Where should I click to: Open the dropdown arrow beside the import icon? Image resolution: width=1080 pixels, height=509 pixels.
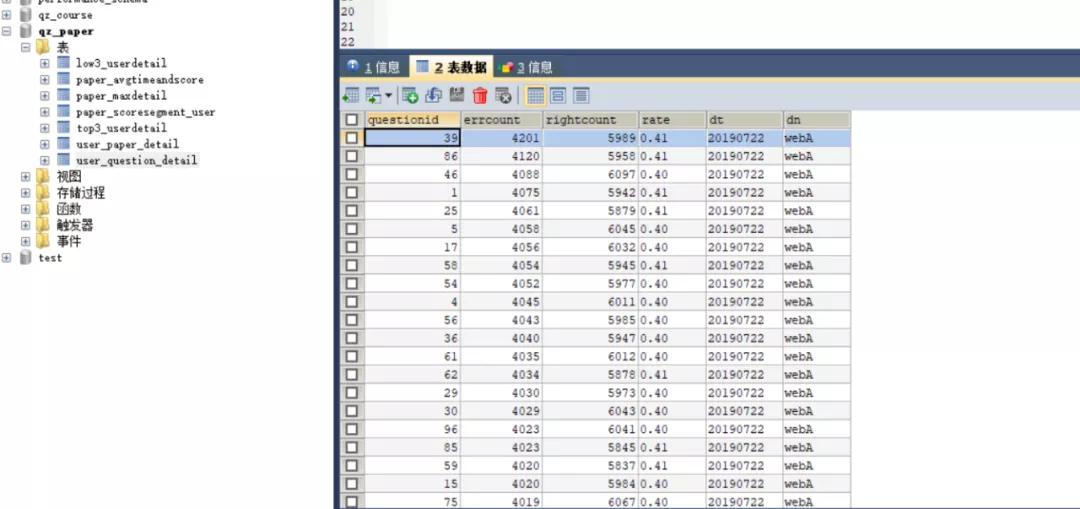pos(388,96)
